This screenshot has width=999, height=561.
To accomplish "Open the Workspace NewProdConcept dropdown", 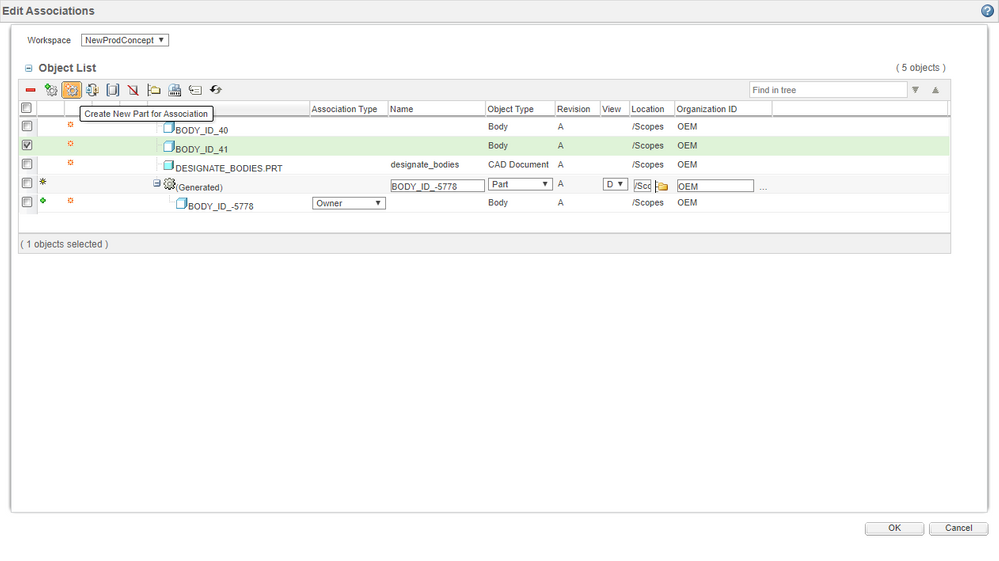I will 125,40.
